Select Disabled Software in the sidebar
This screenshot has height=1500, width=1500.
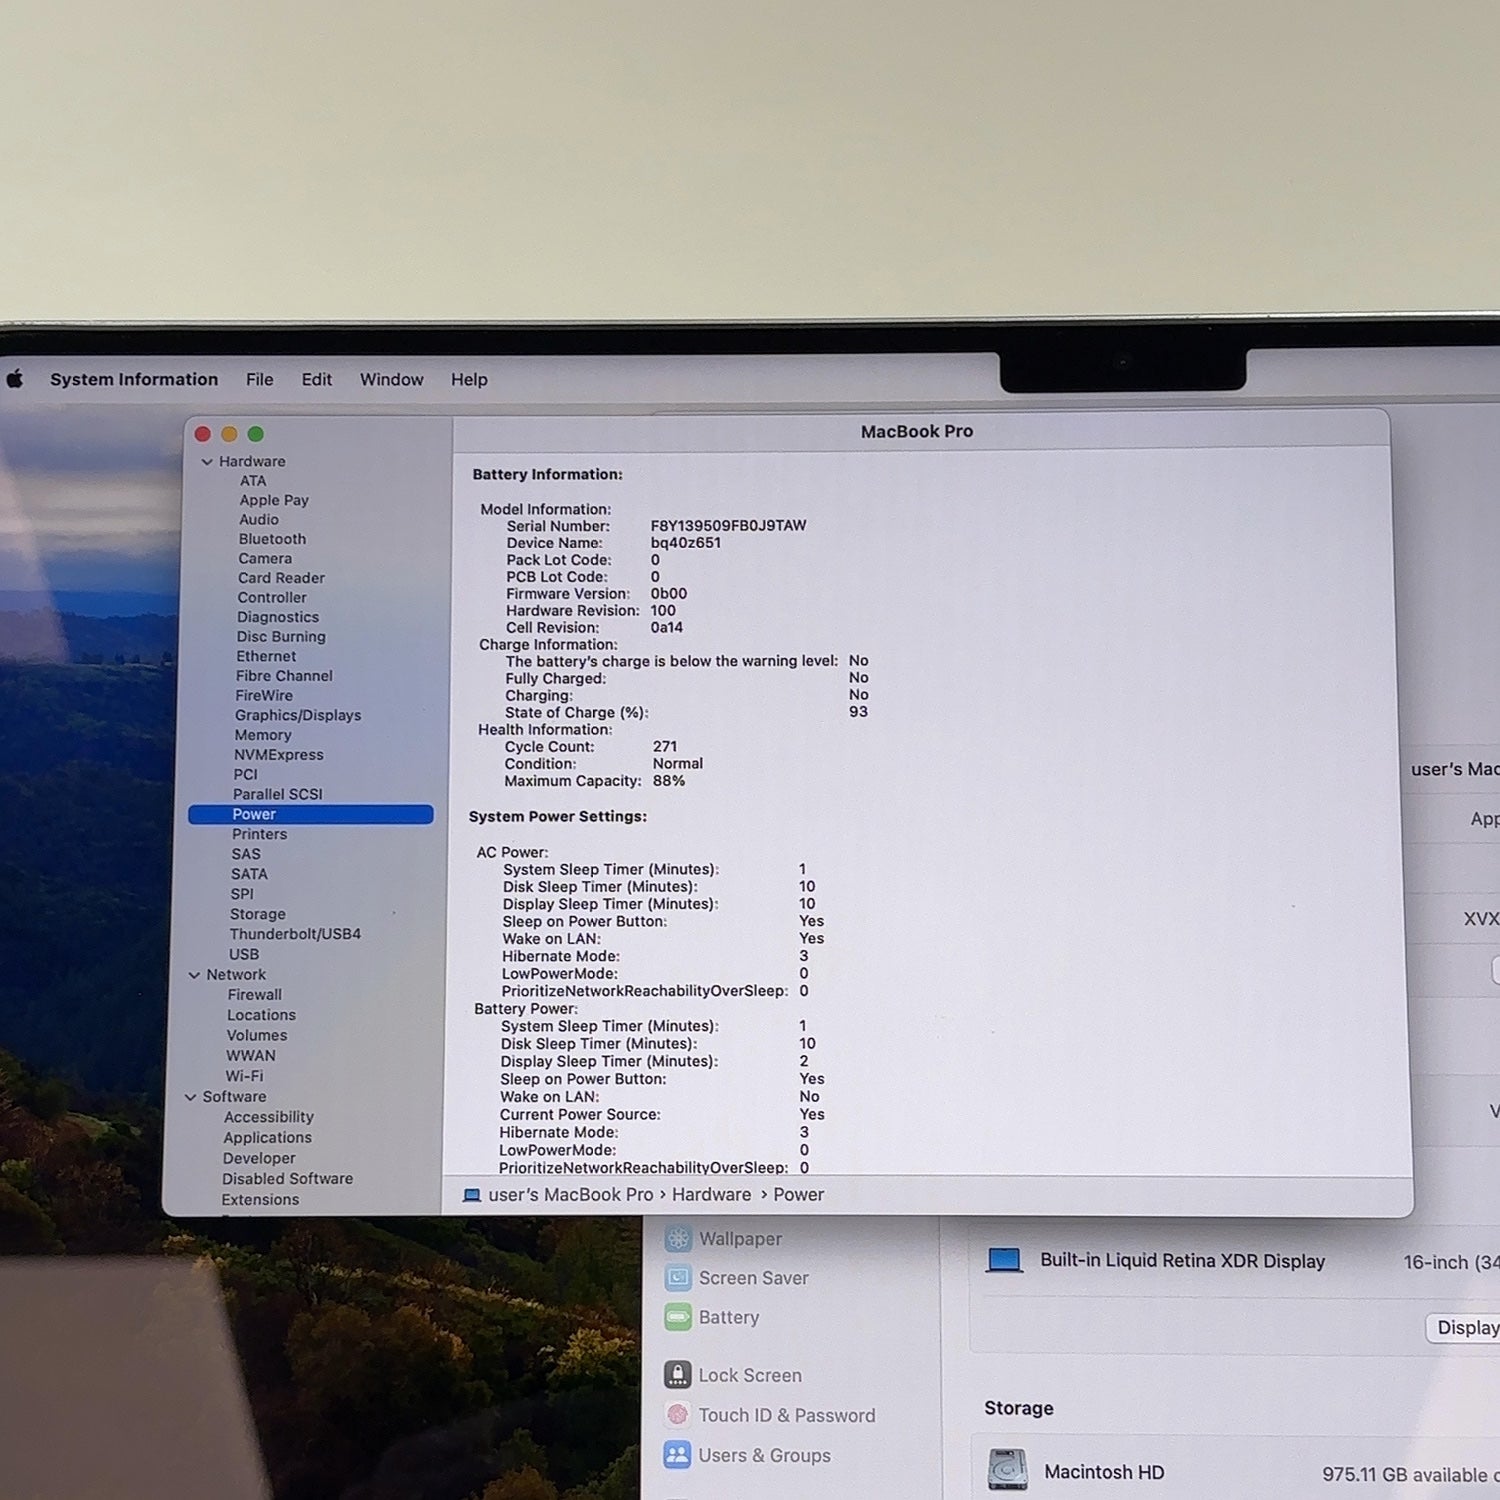pos(288,1179)
